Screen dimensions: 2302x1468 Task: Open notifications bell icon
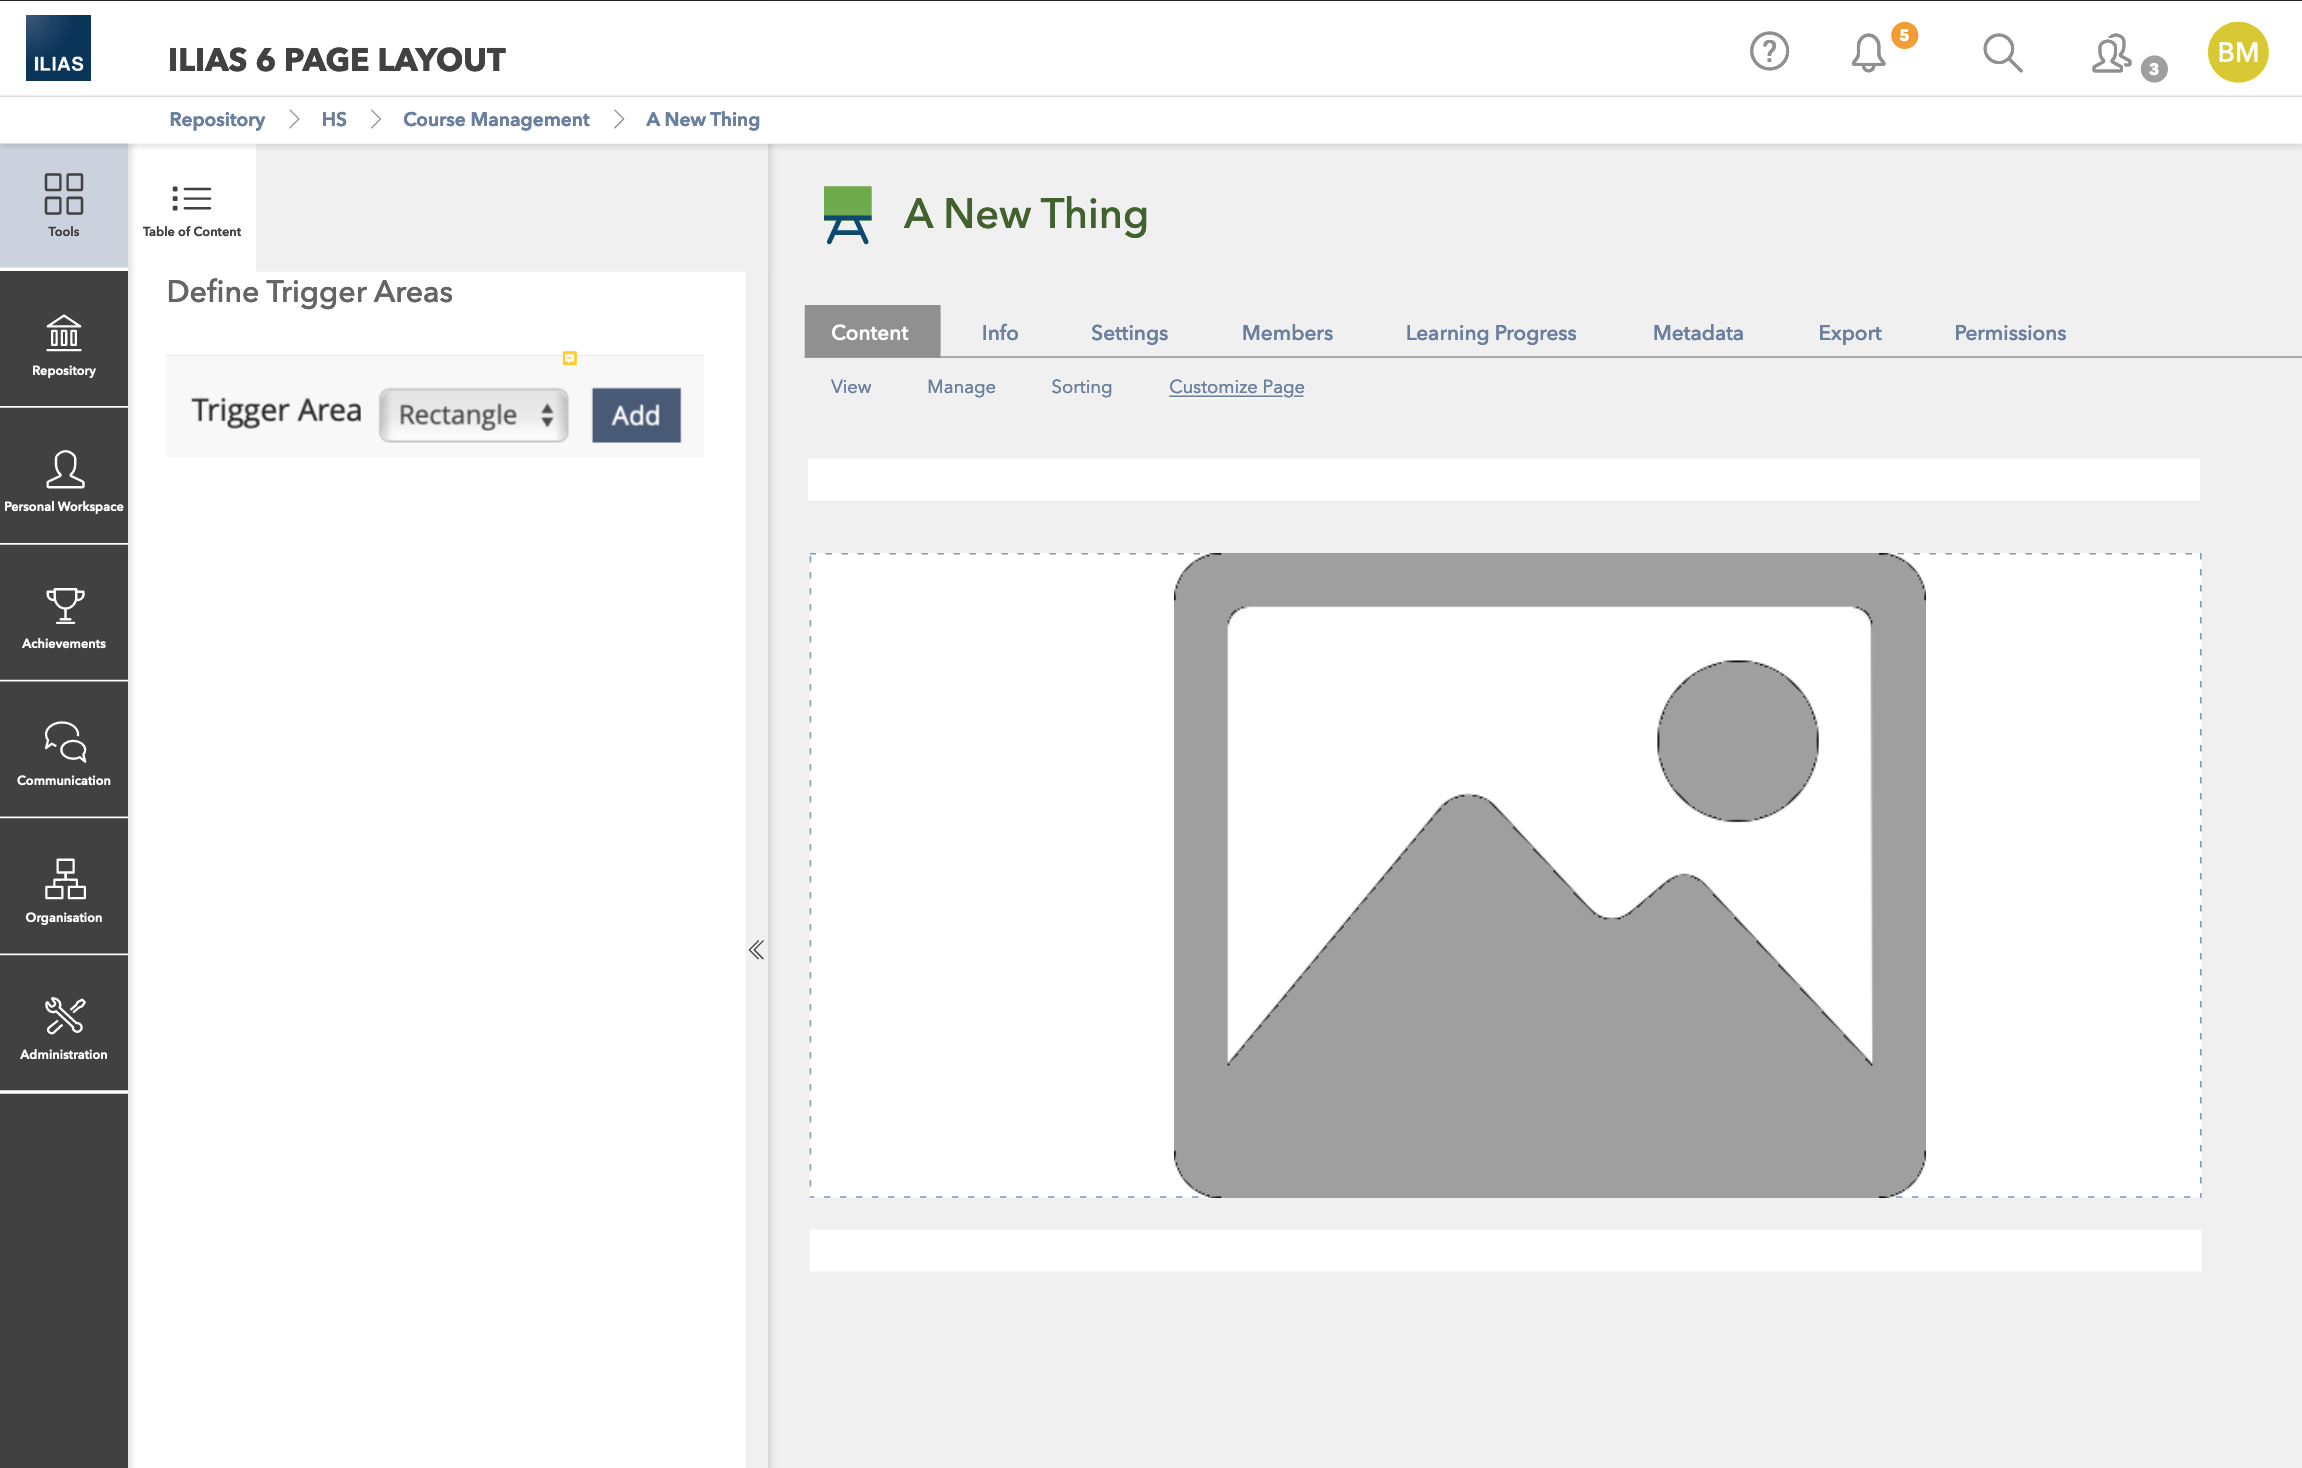[x=1868, y=53]
